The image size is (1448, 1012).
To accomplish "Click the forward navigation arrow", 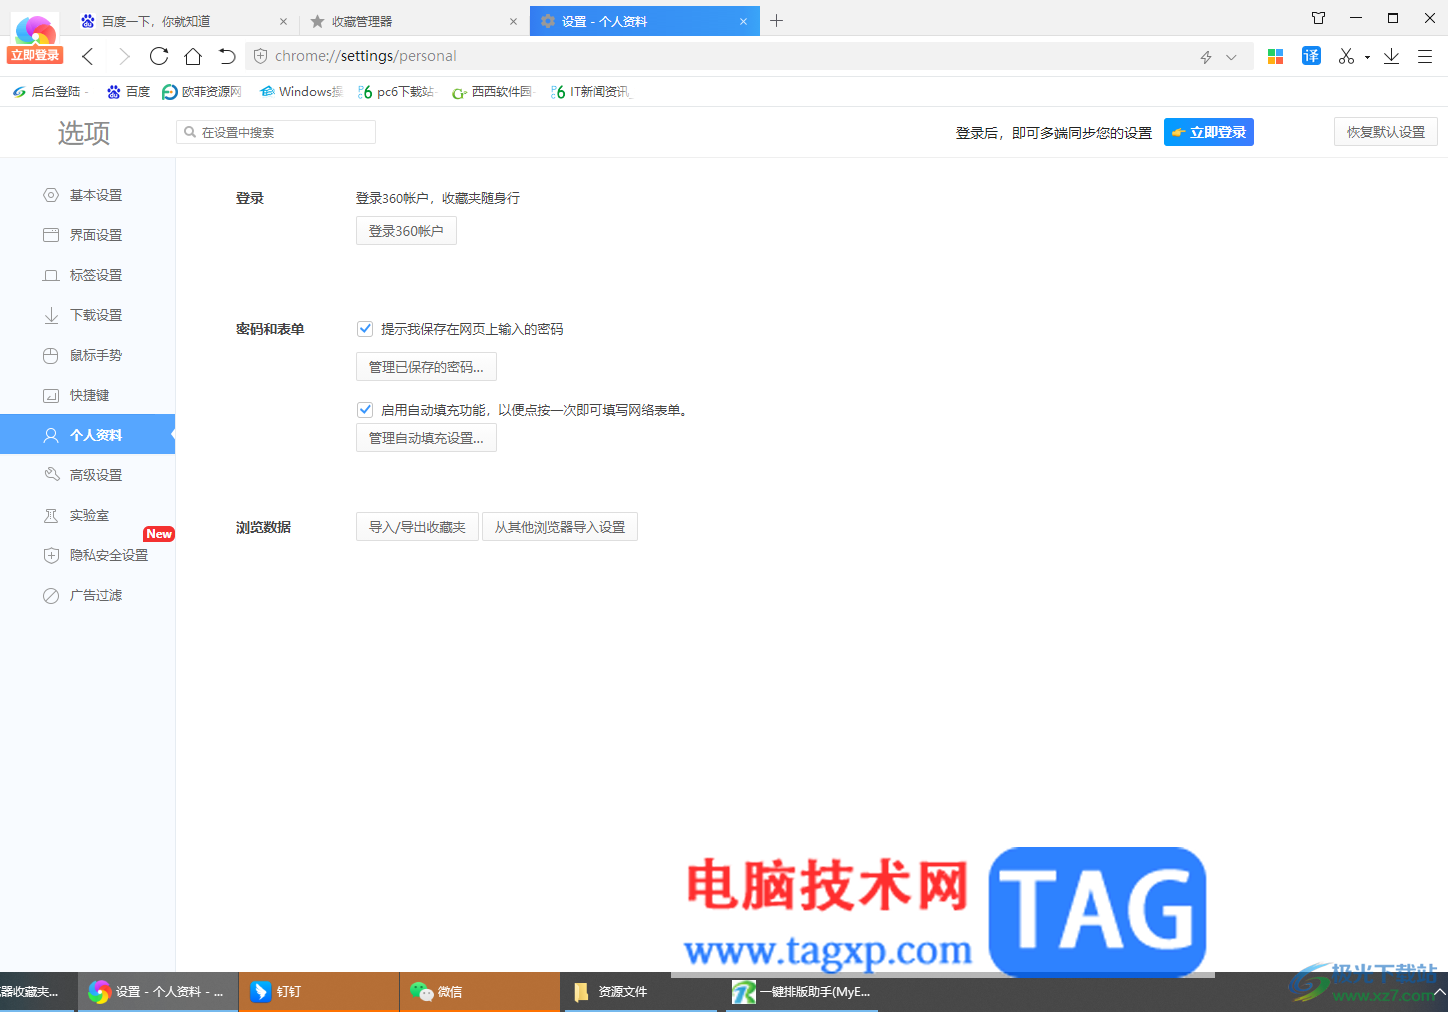I will pyautogui.click(x=124, y=56).
